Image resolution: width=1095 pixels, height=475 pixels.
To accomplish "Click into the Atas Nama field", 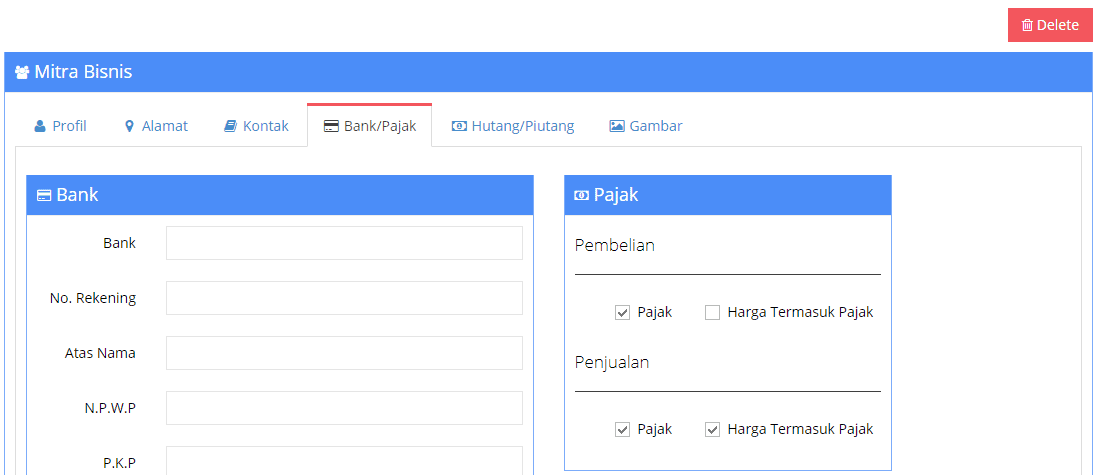I will pyautogui.click(x=344, y=353).
